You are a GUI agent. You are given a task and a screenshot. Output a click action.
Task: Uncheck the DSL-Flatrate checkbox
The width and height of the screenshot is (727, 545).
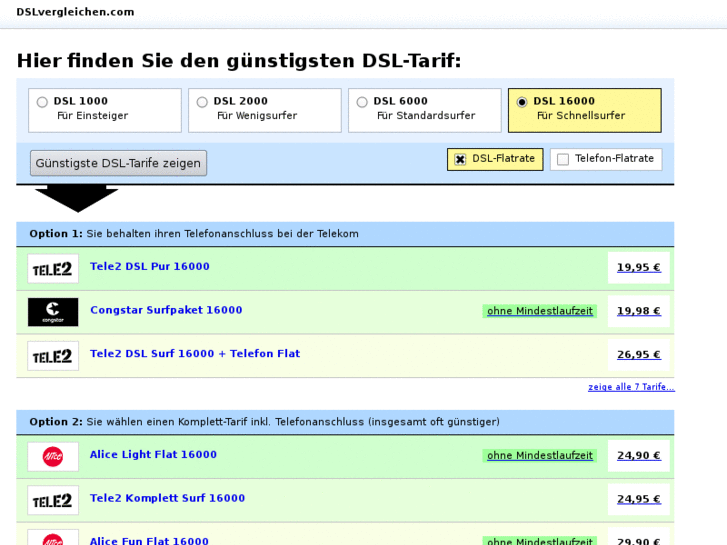460,160
